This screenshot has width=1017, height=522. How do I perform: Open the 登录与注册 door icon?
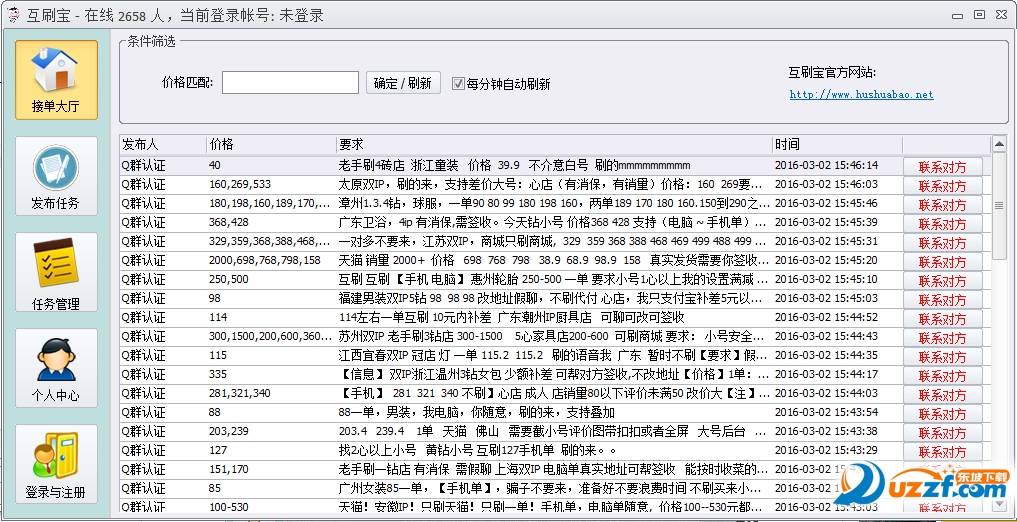click(56, 464)
